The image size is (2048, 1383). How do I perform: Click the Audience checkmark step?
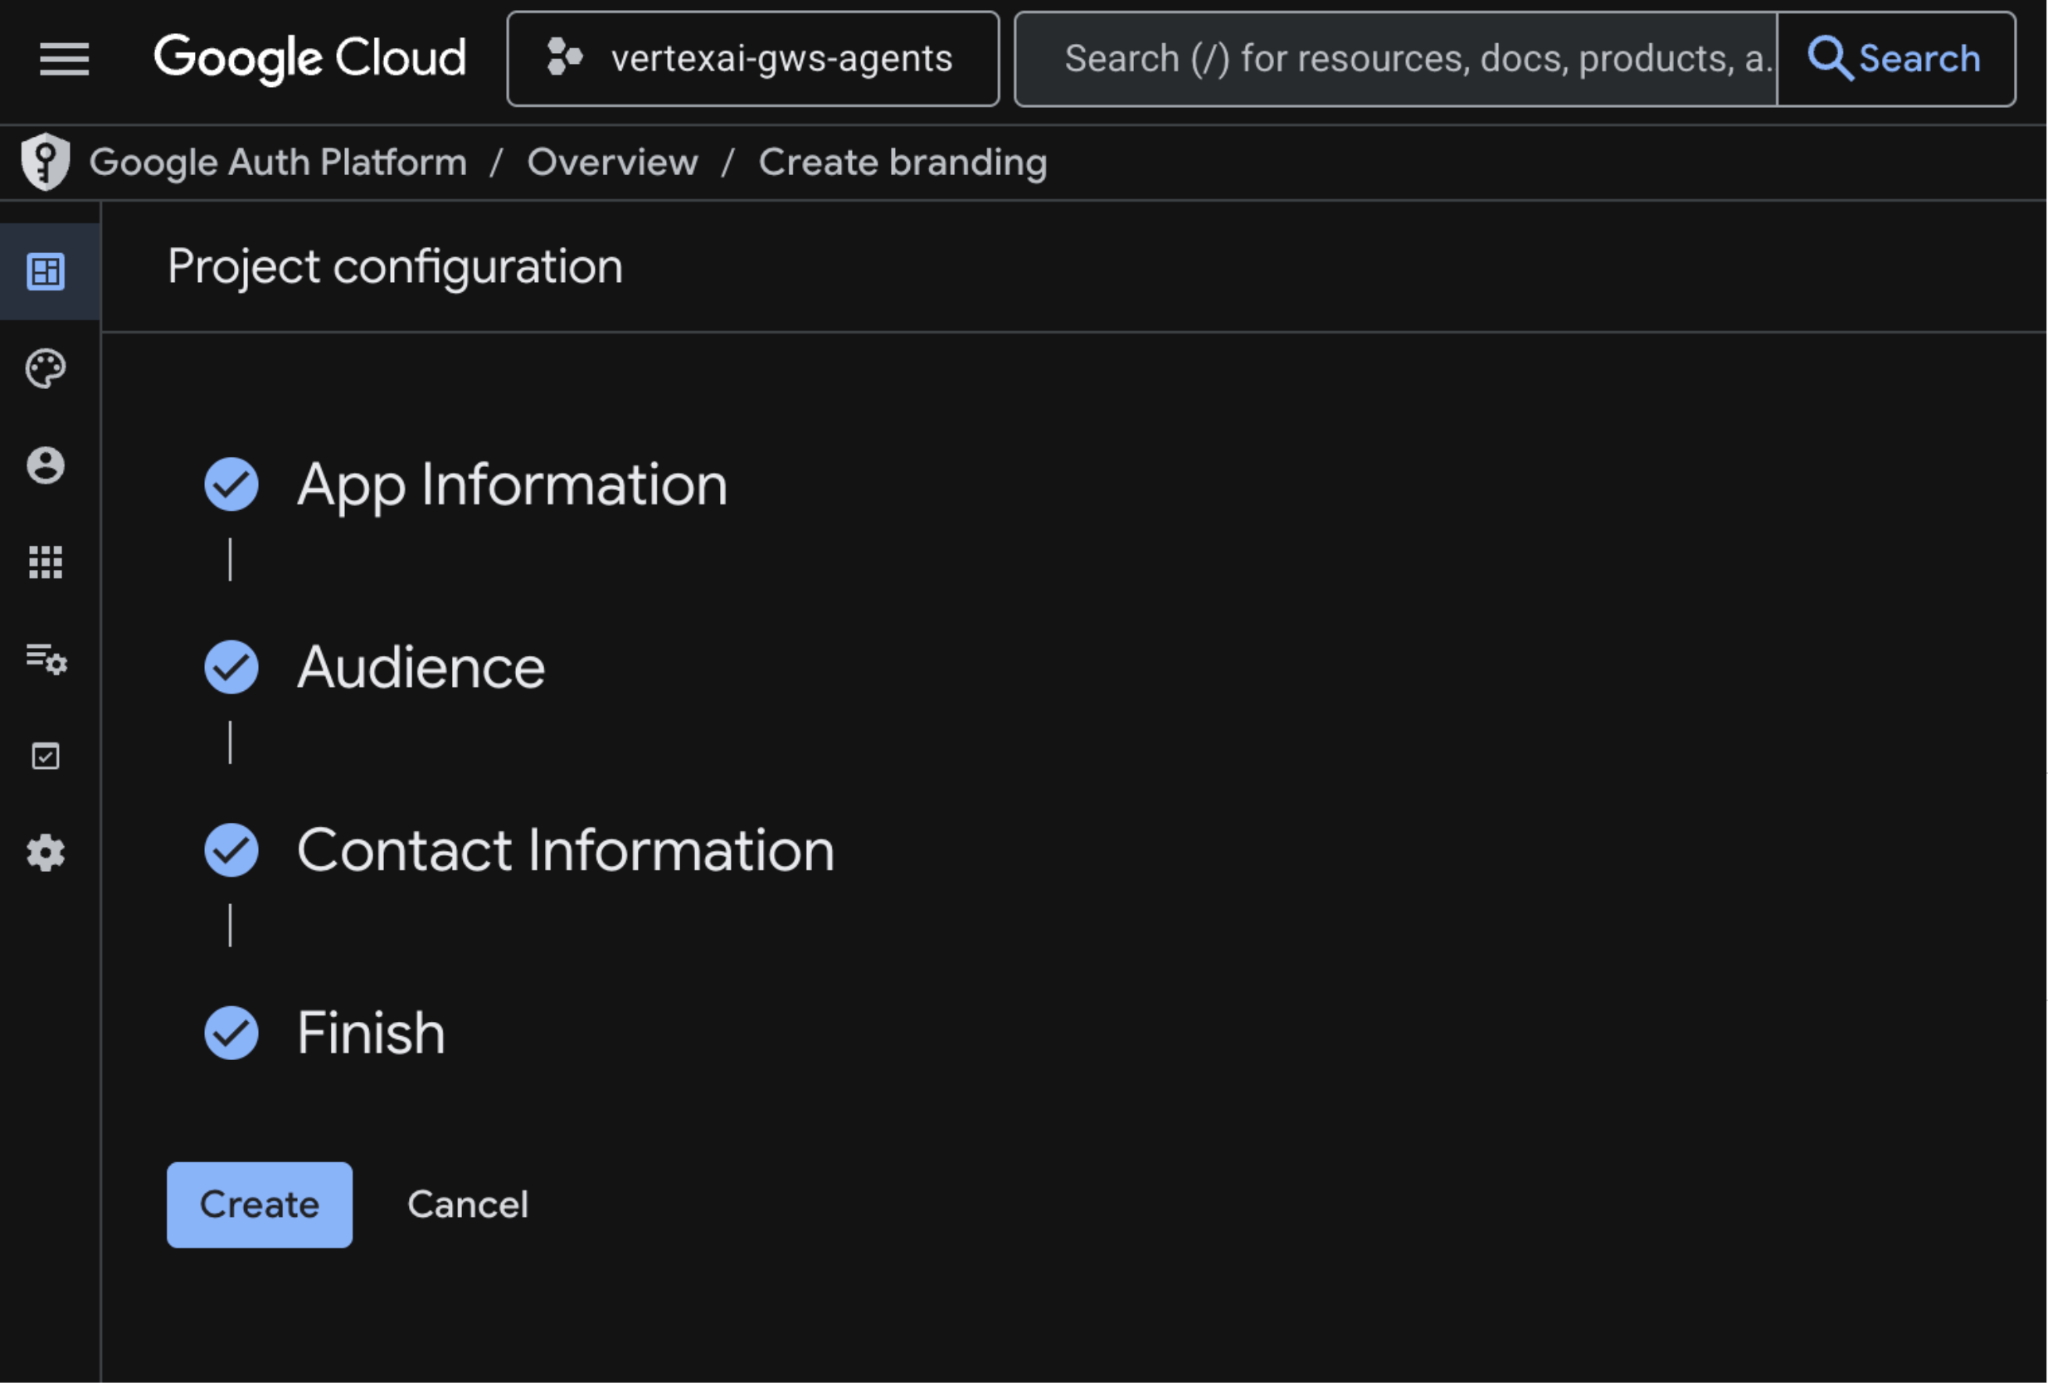coord(231,667)
